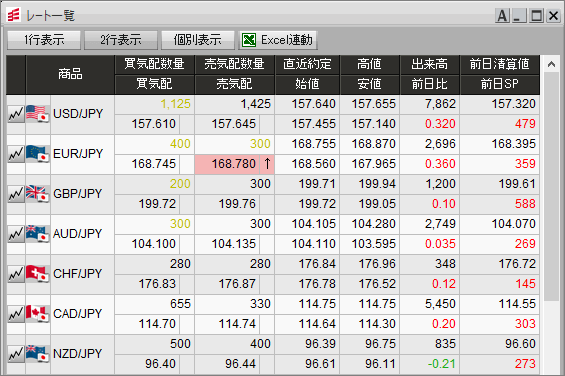Click the Excel icon on Excel連動 button

[249, 40]
